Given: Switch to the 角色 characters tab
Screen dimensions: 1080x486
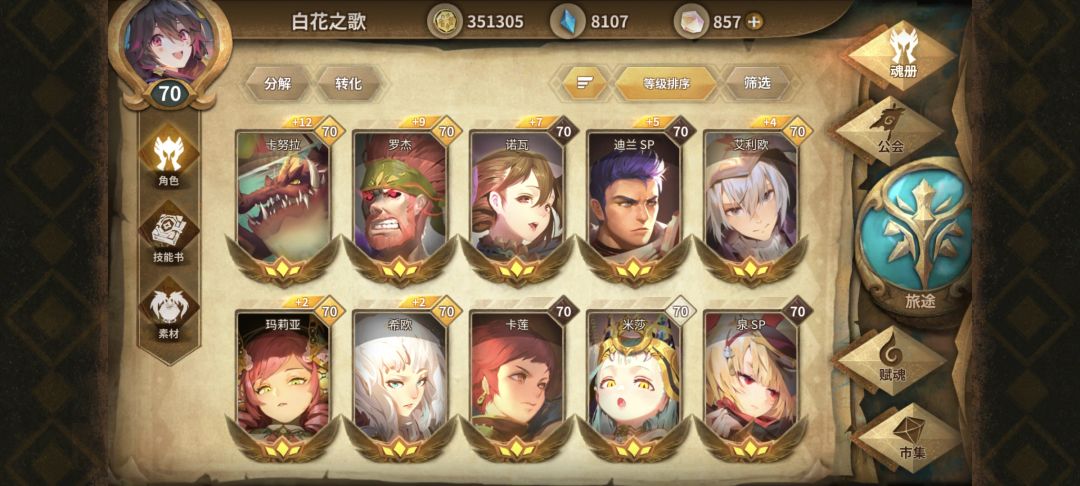Looking at the screenshot, I should pyautogui.click(x=169, y=158).
